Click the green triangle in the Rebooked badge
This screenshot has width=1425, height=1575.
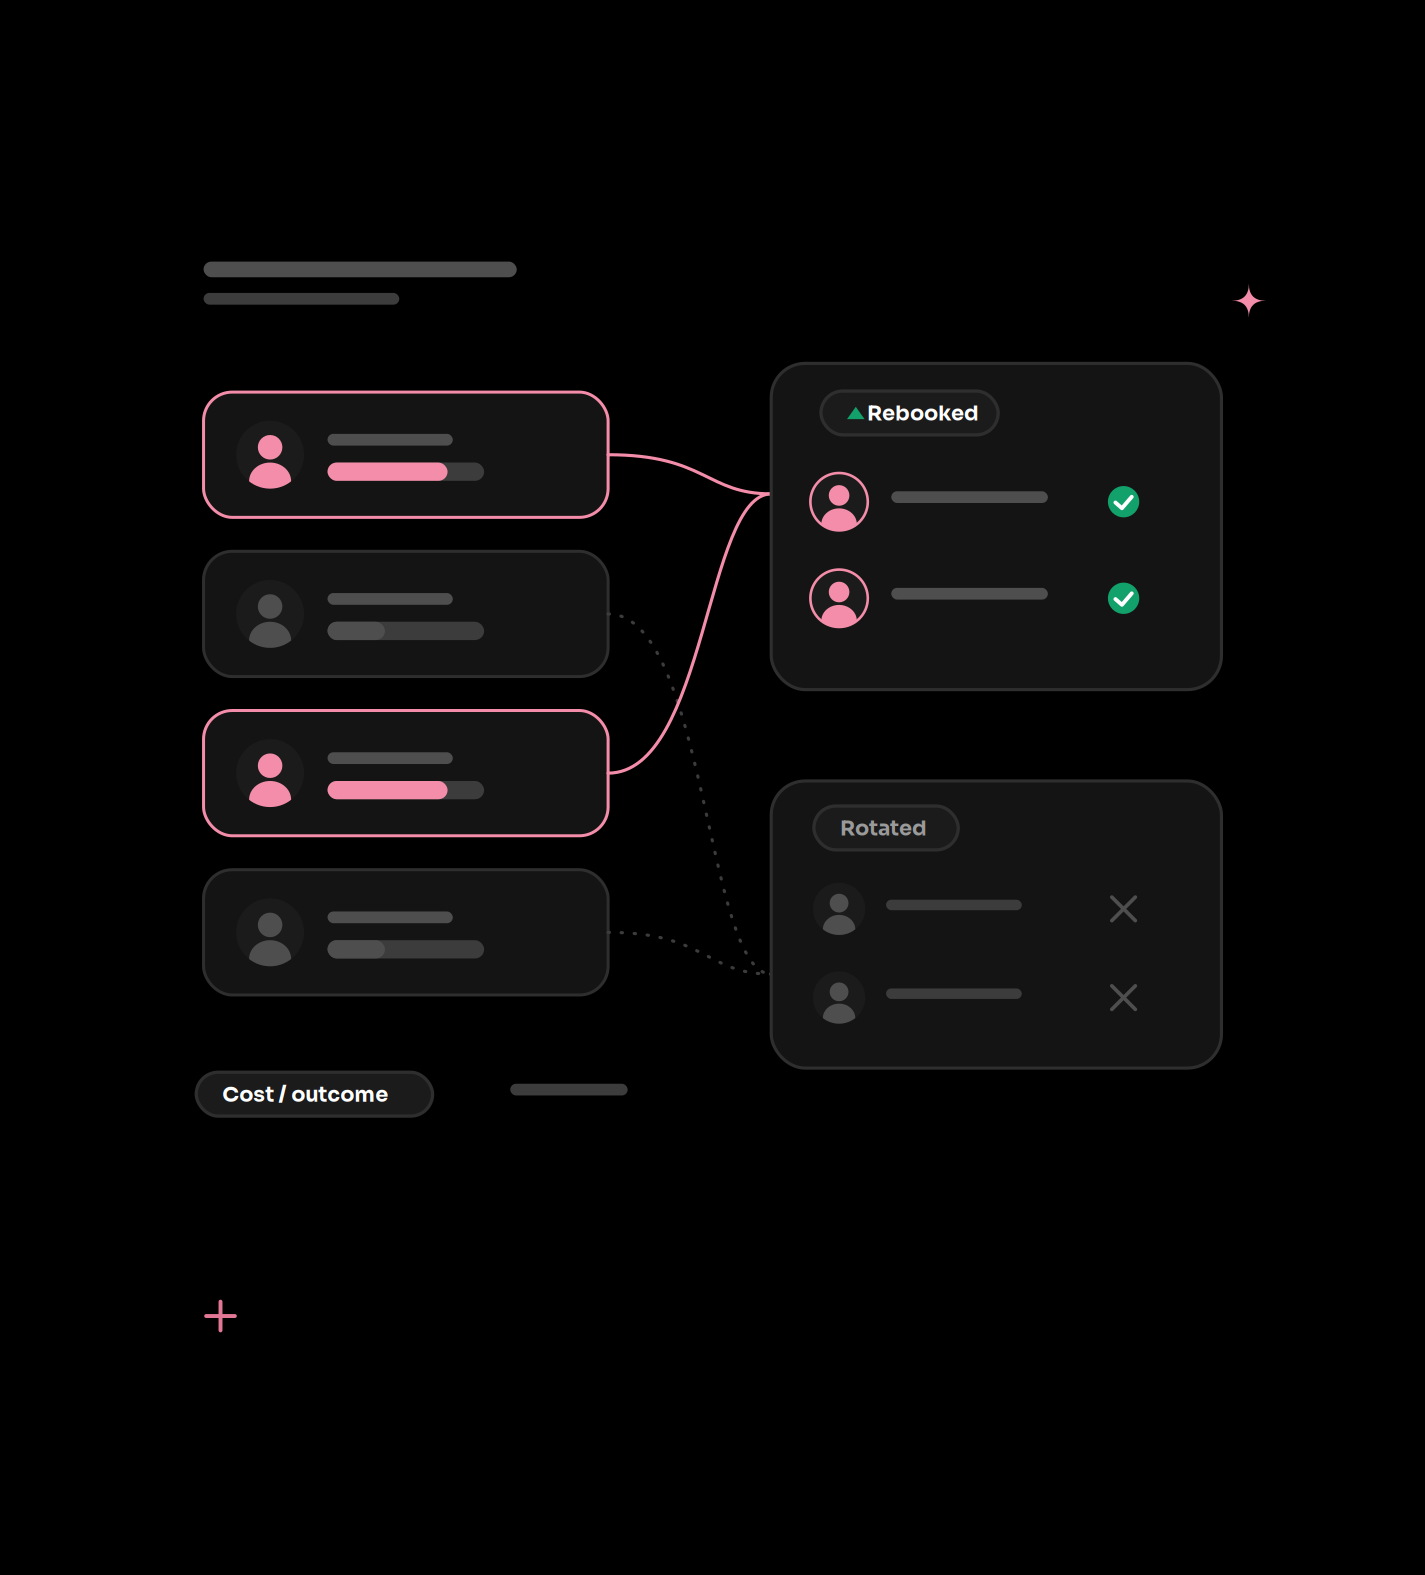point(855,413)
